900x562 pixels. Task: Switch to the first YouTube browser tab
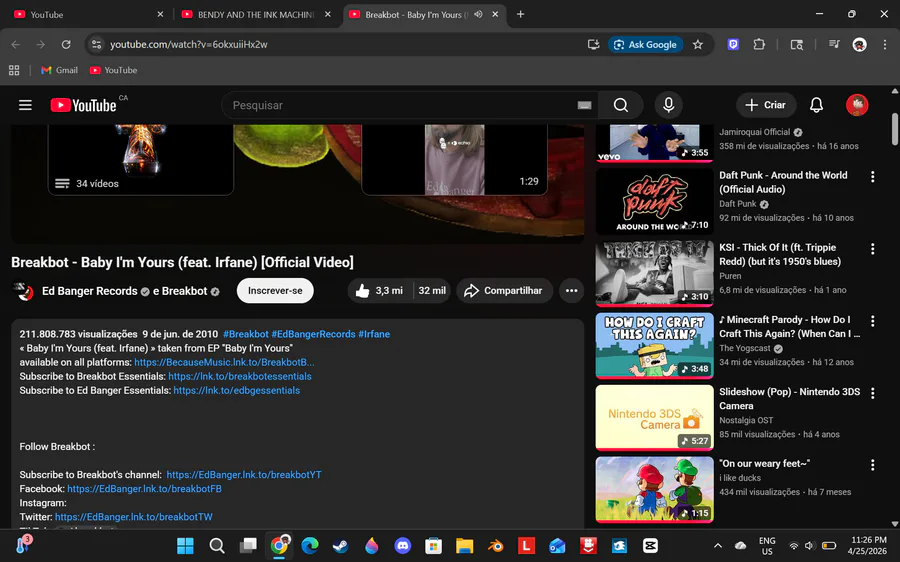point(86,14)
